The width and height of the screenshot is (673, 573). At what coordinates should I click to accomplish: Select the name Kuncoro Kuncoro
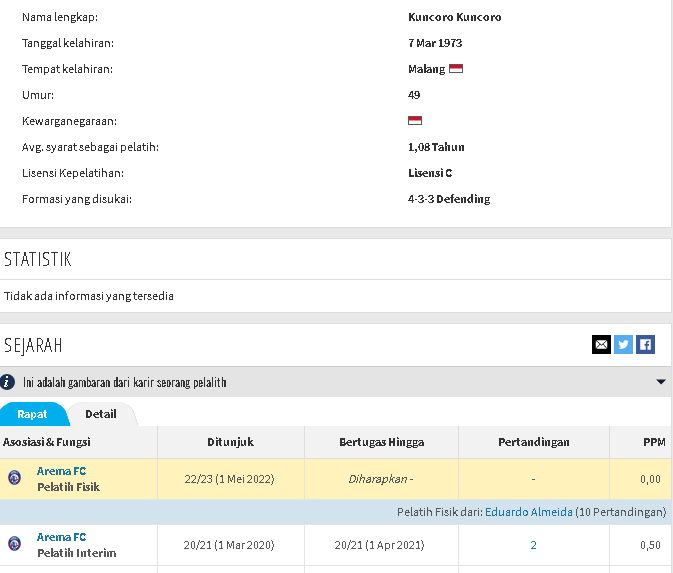[x=455, y=17]
